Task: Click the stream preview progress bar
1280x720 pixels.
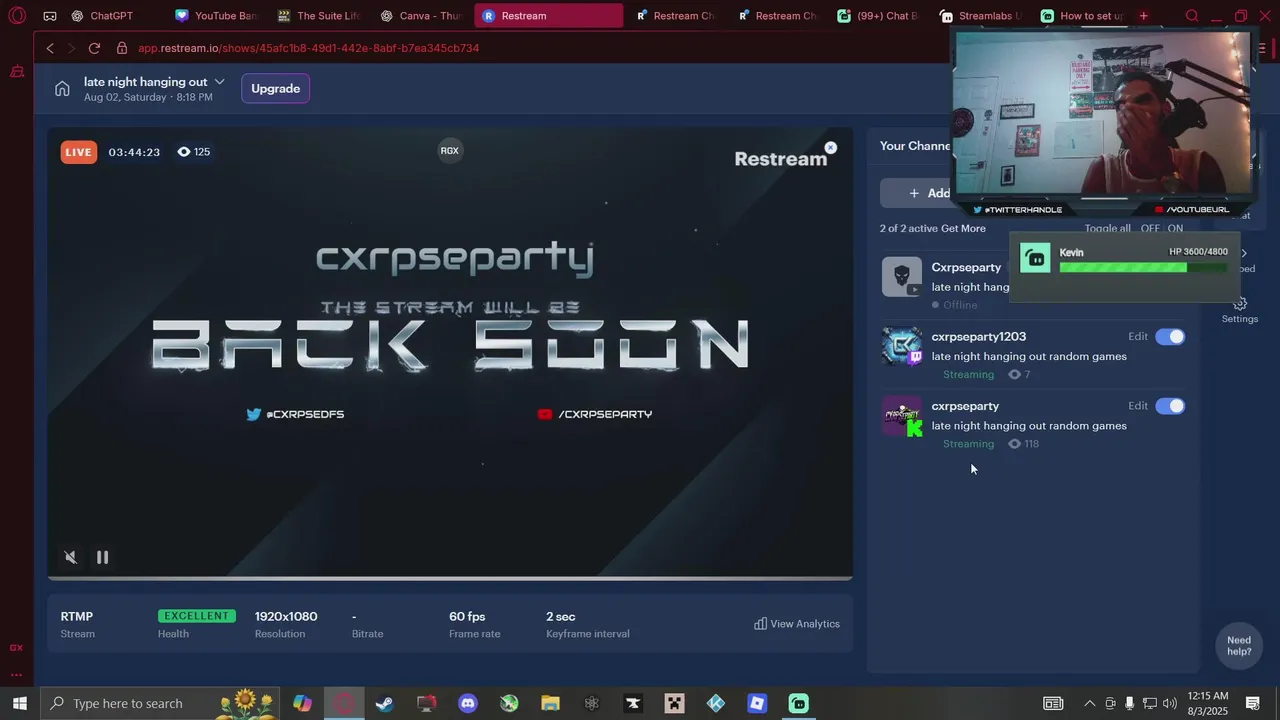Action: point(450,577)
